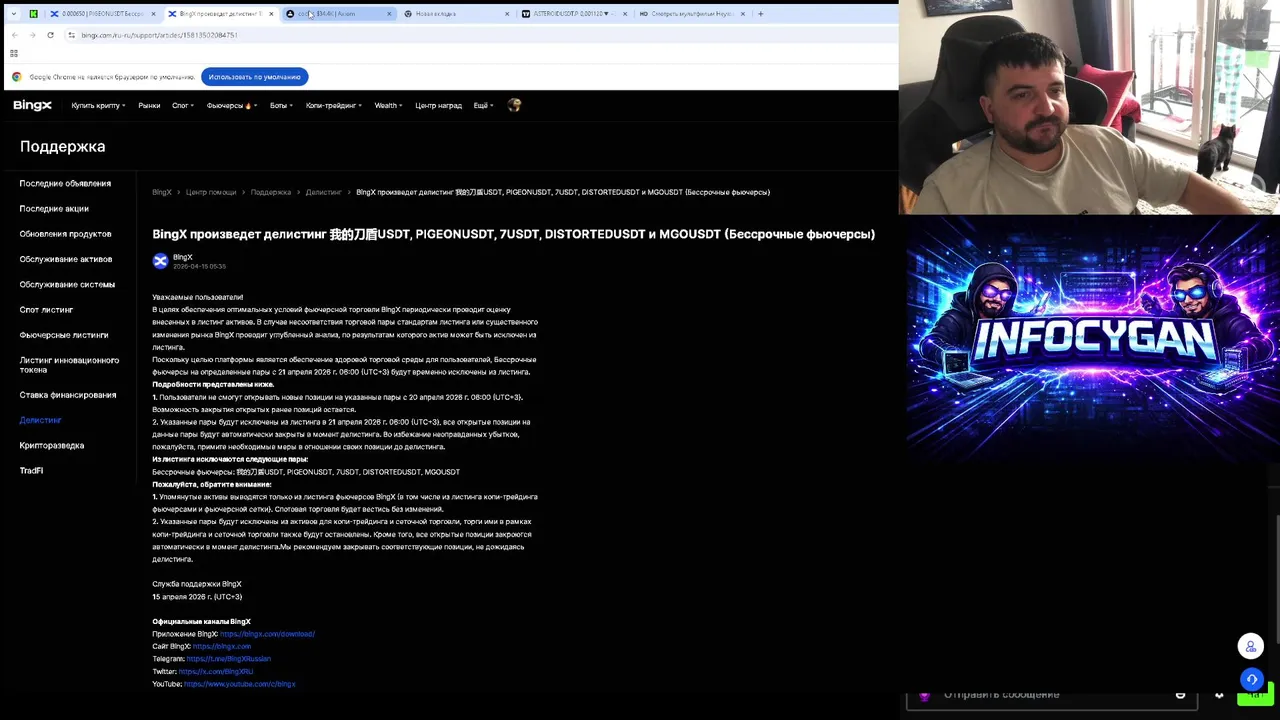Click the site info icon in the address bar

click(71, 35)
